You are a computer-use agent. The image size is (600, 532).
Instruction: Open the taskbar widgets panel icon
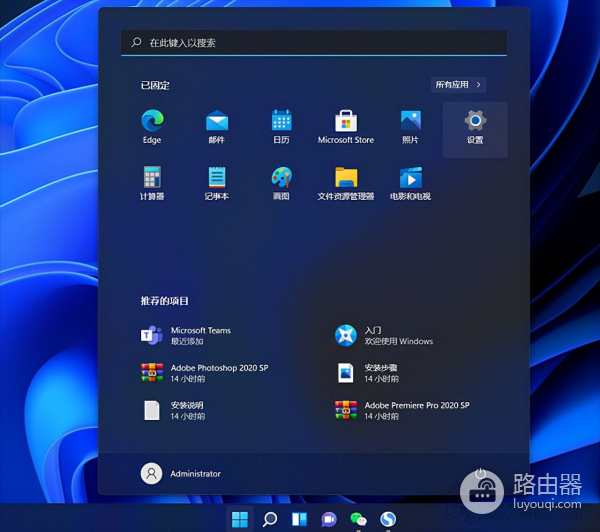[x=299, y=519]
